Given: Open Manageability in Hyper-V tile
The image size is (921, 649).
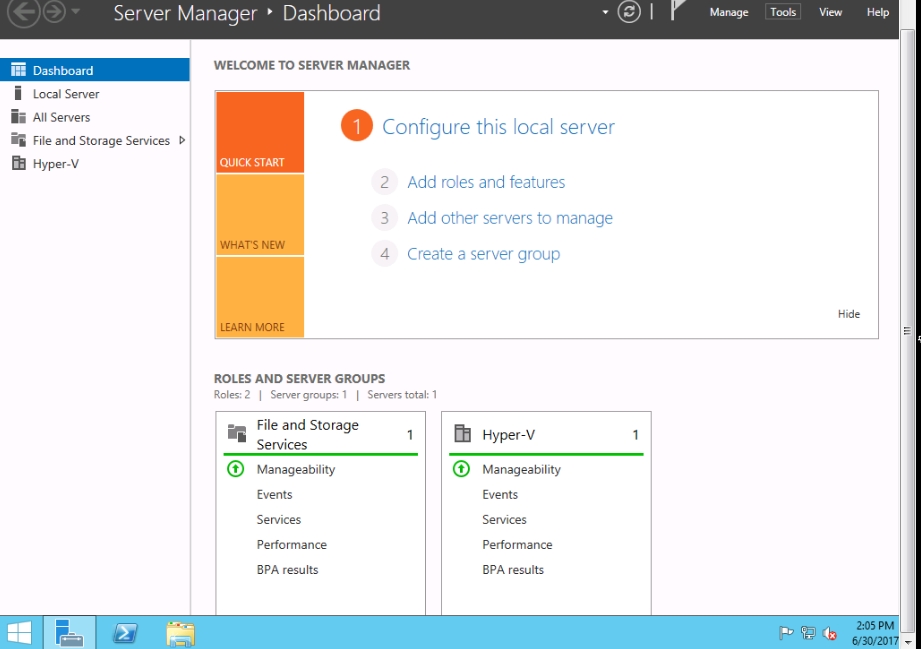Looking at the screenshot, I should (x=521, y=469).
